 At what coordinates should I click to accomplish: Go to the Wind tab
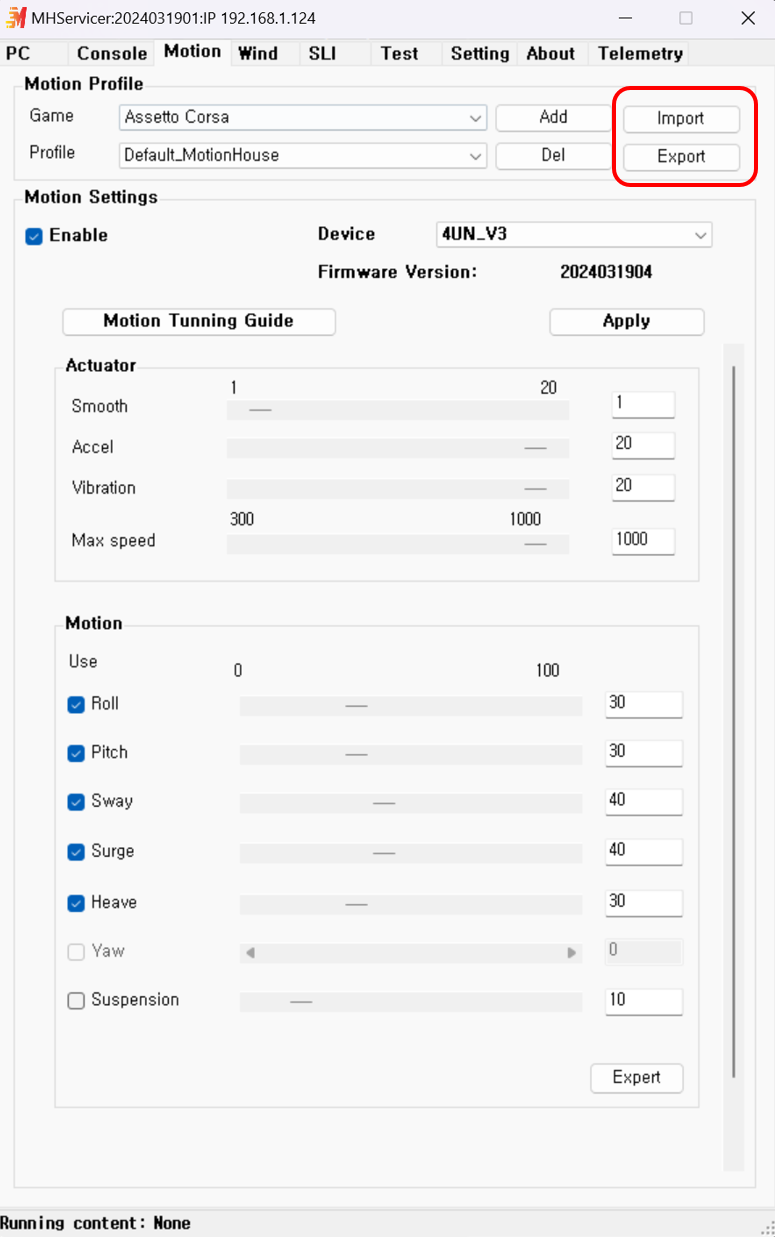coord(258,54)
